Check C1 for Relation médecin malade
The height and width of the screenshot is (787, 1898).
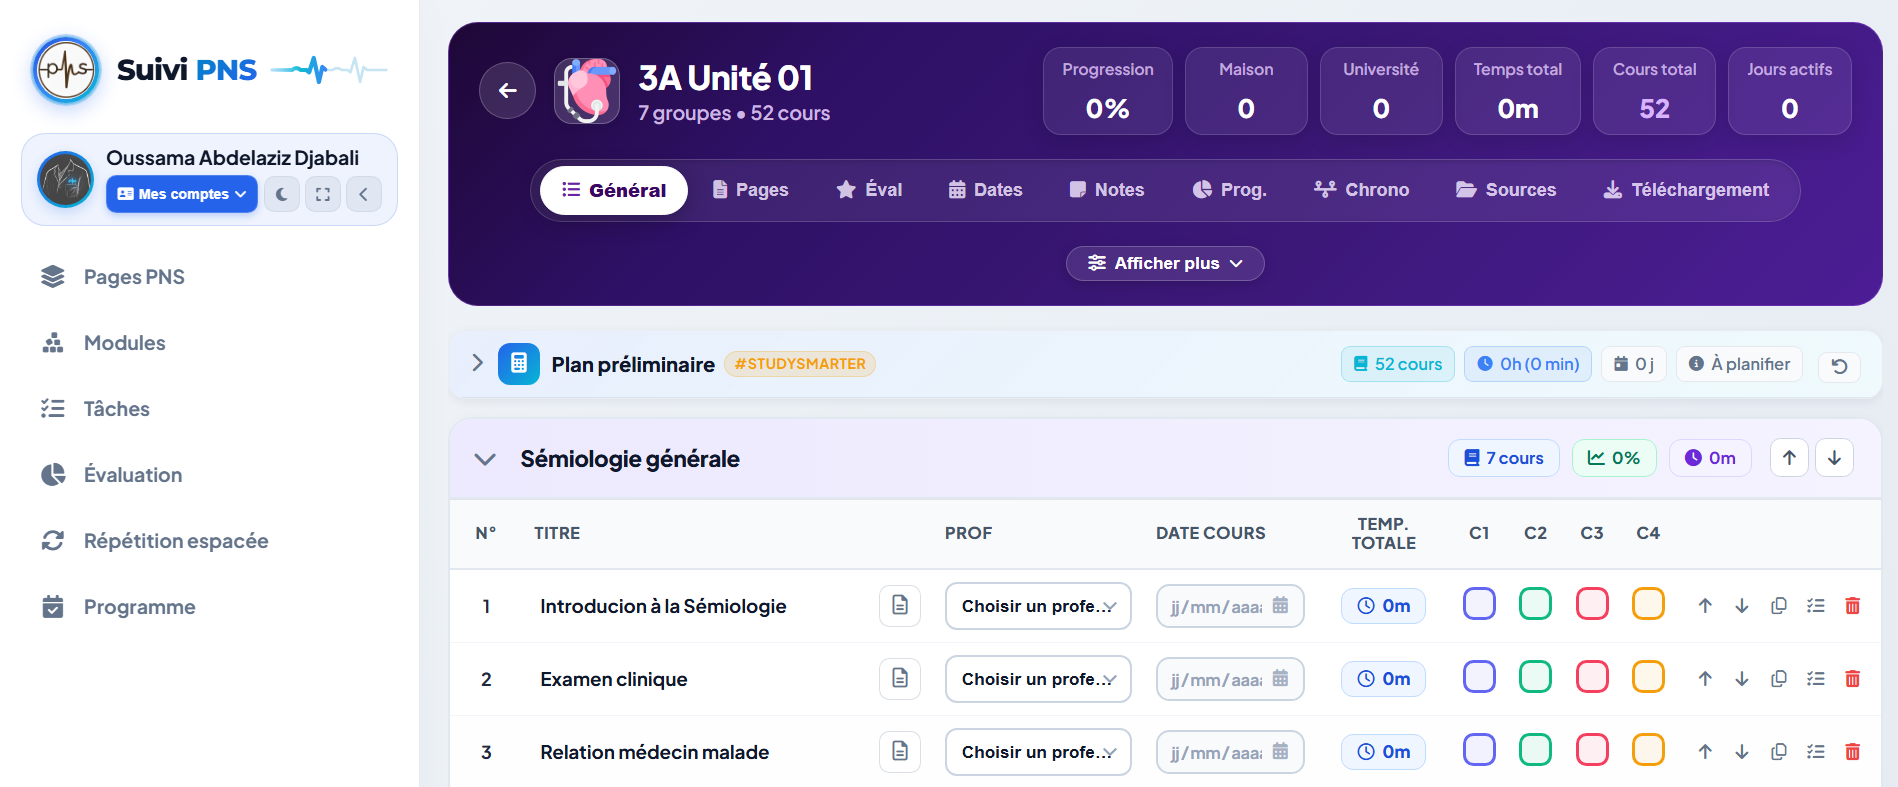pyautogui.click(x=1479, y=750)
